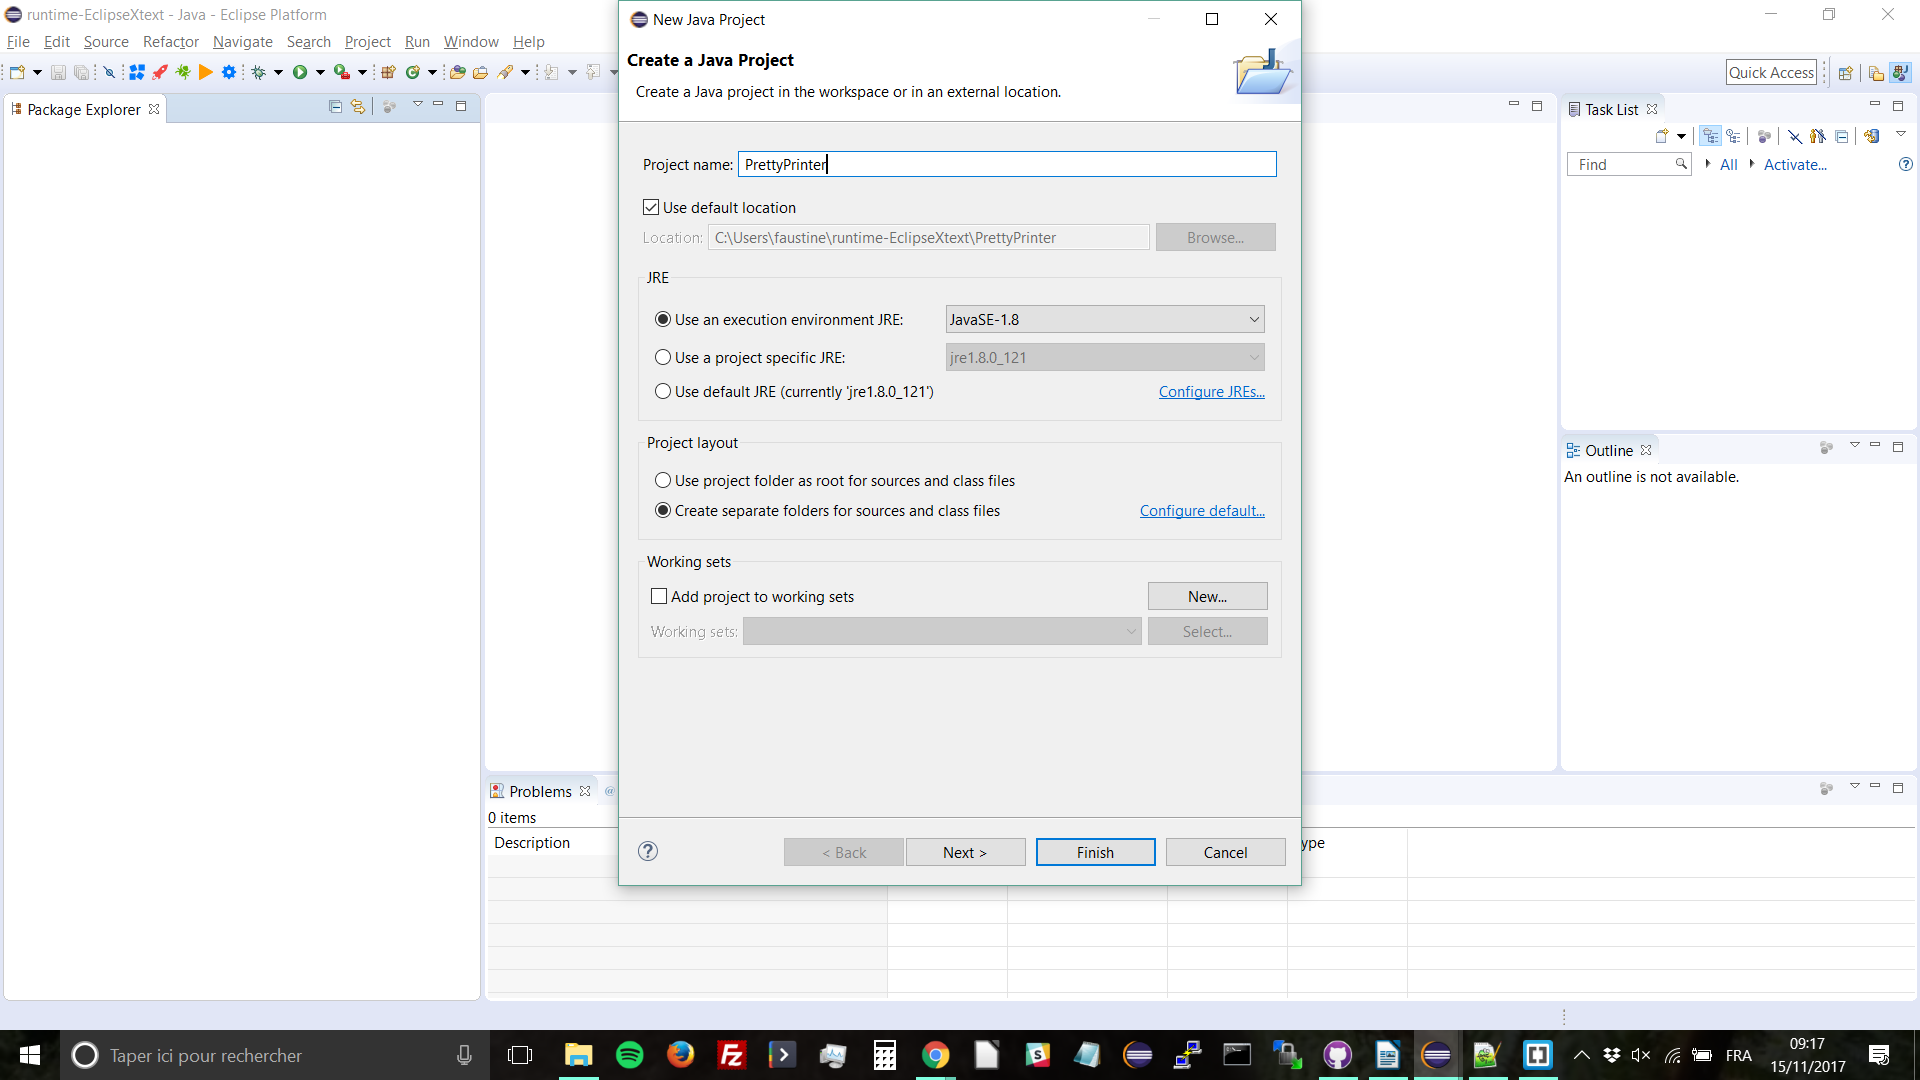The width and height of the screenshot is (1920, 1080).
Task: Enable Add project to working sets
Action: point(659,596)
